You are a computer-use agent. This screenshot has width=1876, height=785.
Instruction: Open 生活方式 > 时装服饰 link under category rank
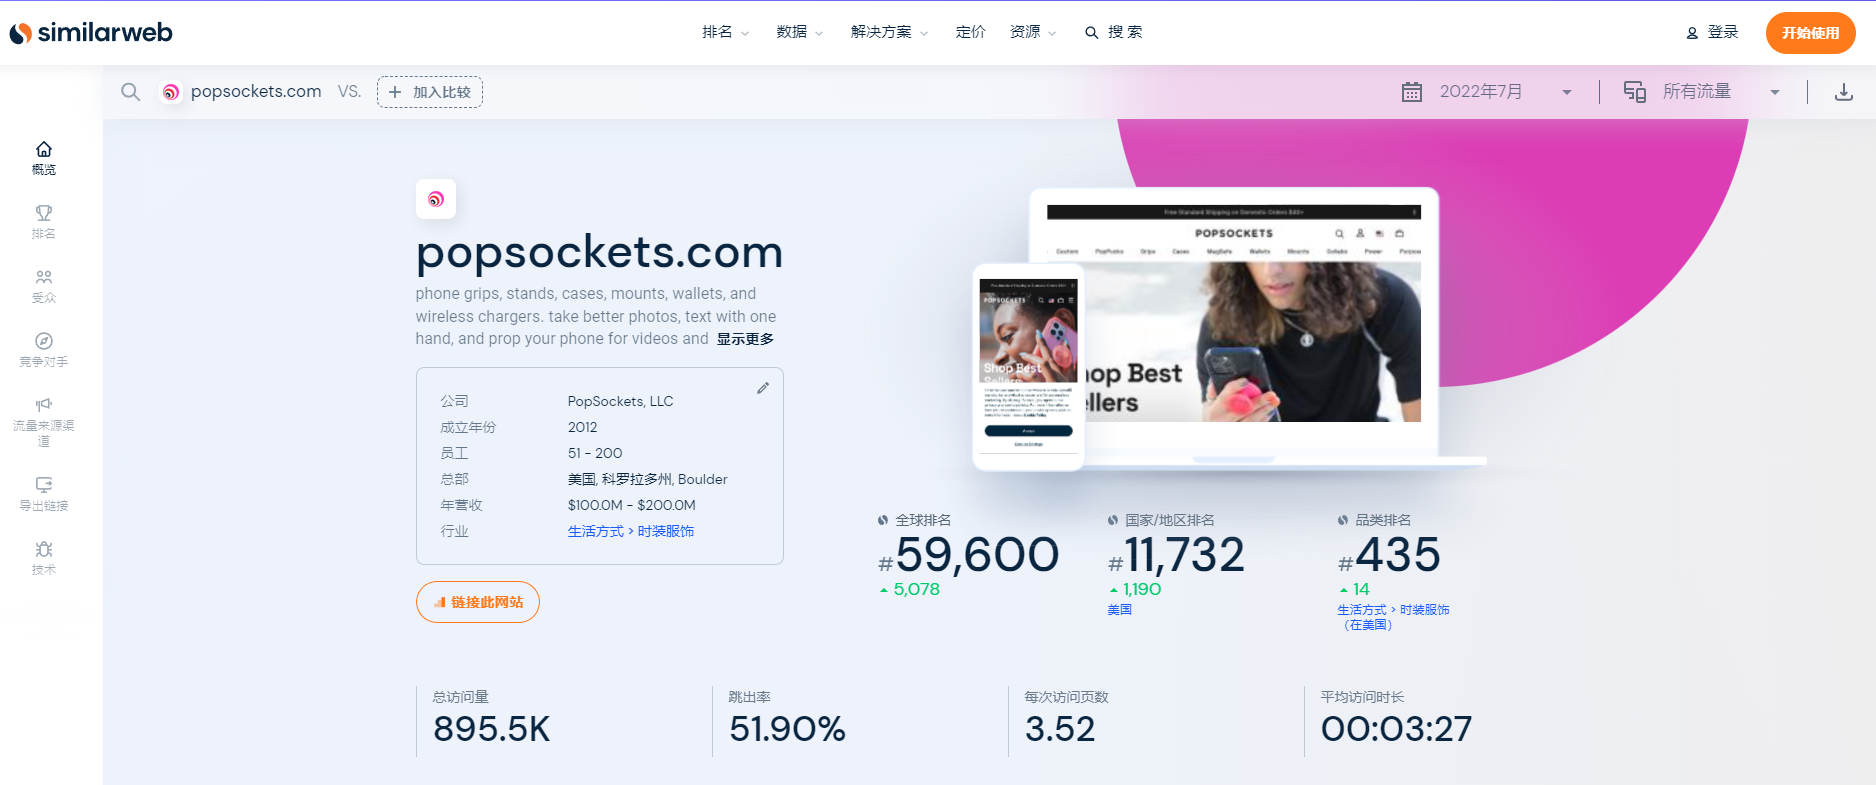(x=1393, y=617)
